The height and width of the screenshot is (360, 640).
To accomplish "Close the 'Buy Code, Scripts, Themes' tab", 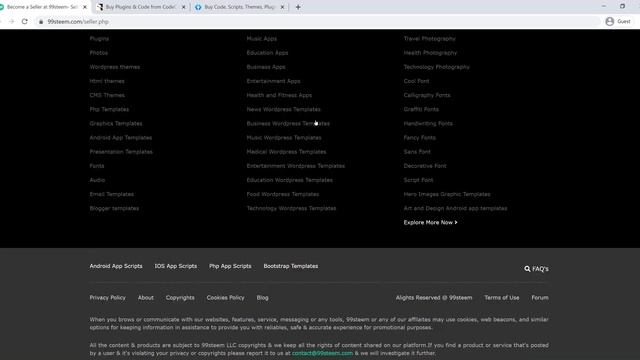I will point(282,7).
